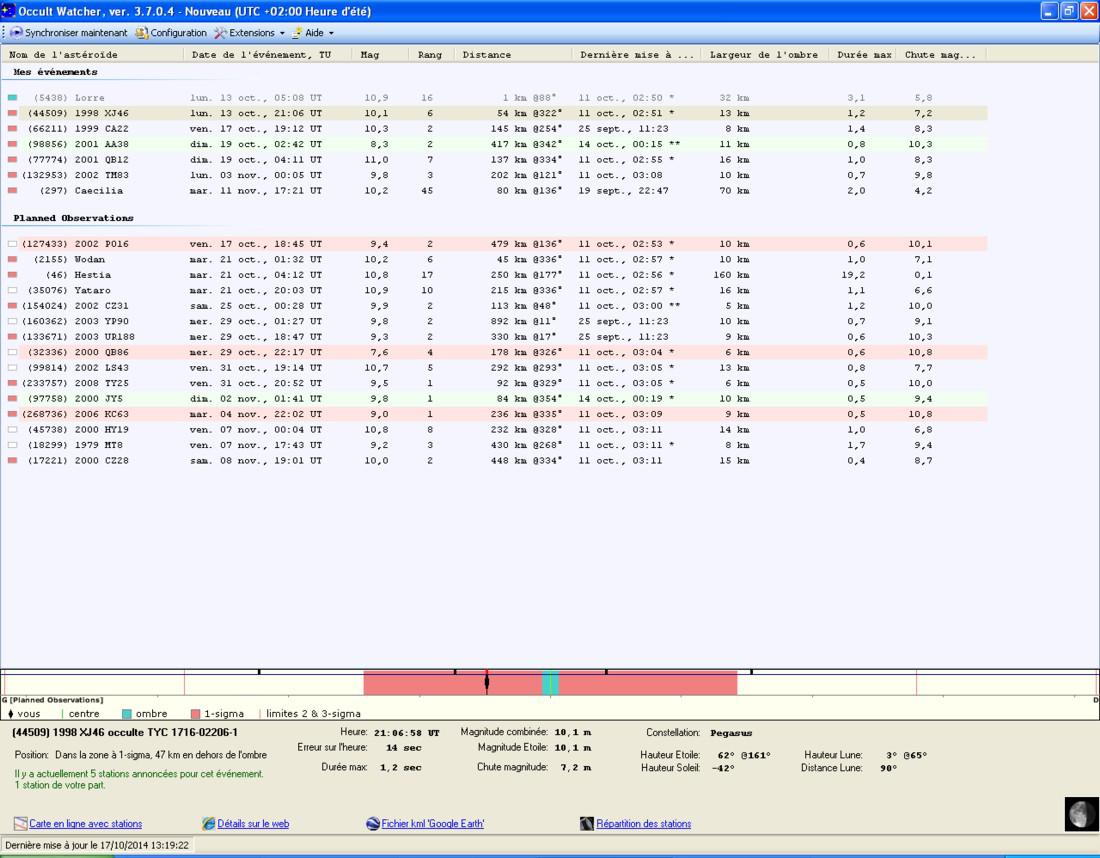Click the red flag beside (233757) 2008 TY25
Viewport: 1100px width, 858px height.
point(13,383)
